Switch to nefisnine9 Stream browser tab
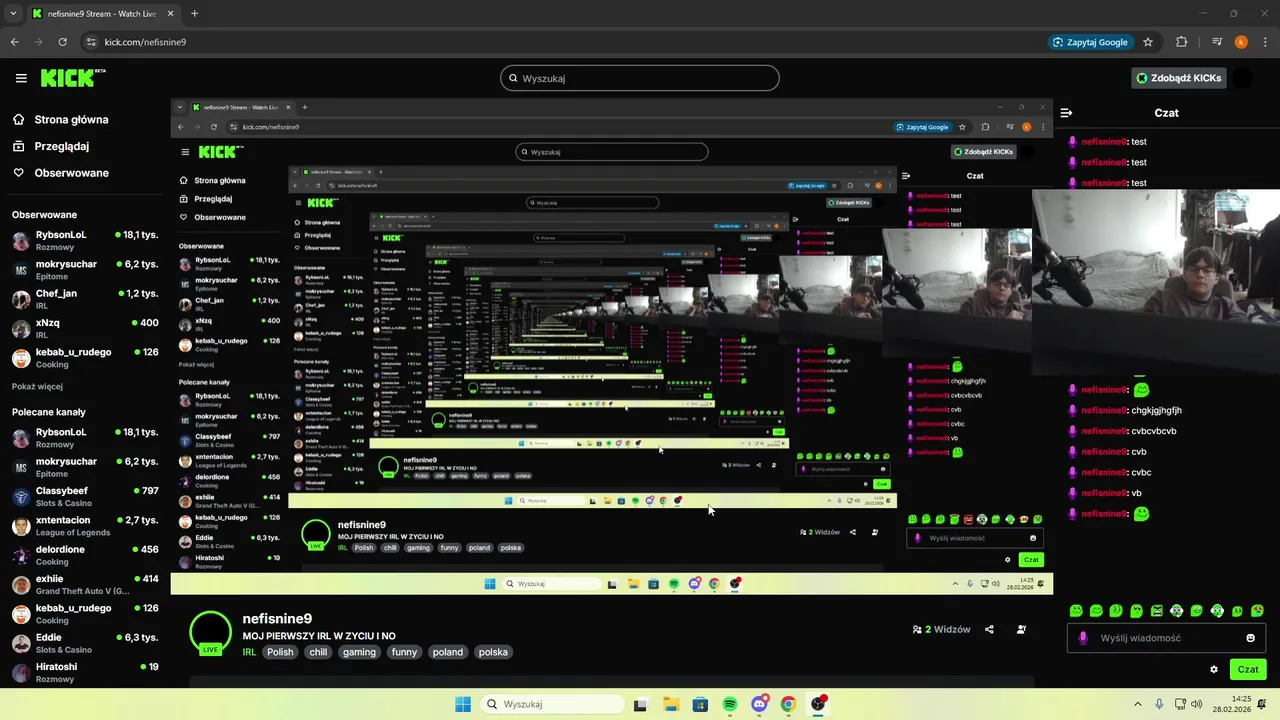 [103, 14]
